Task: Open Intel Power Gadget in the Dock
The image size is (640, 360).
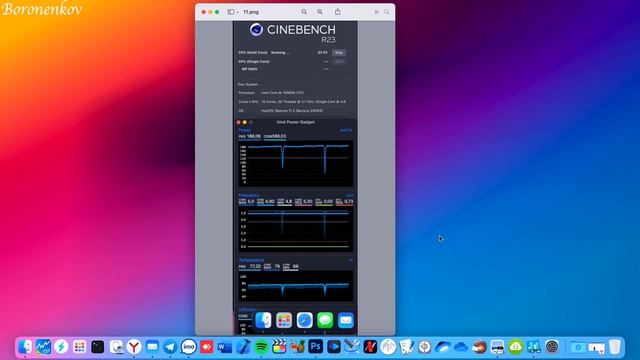Action: 43,347
